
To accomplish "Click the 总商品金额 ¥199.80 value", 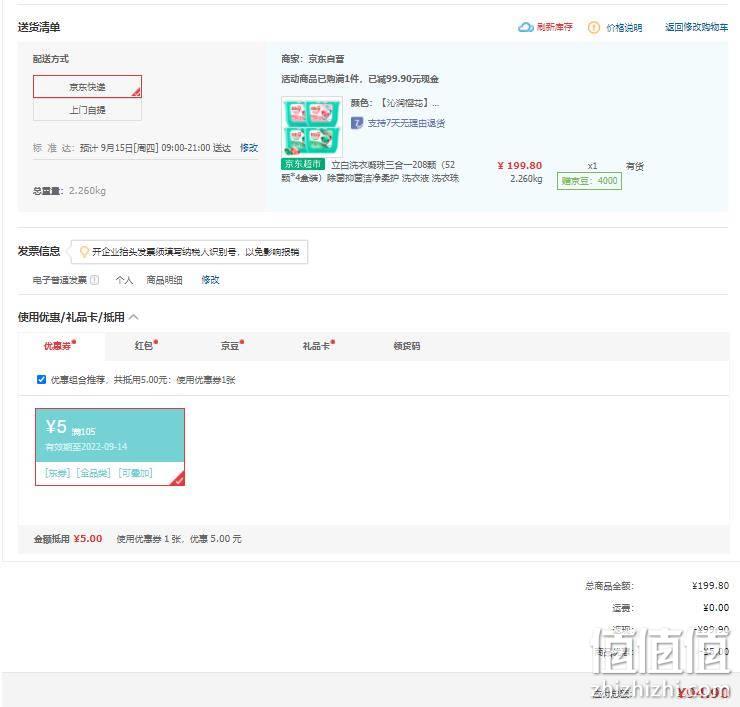I will click(x=710, y=586).
